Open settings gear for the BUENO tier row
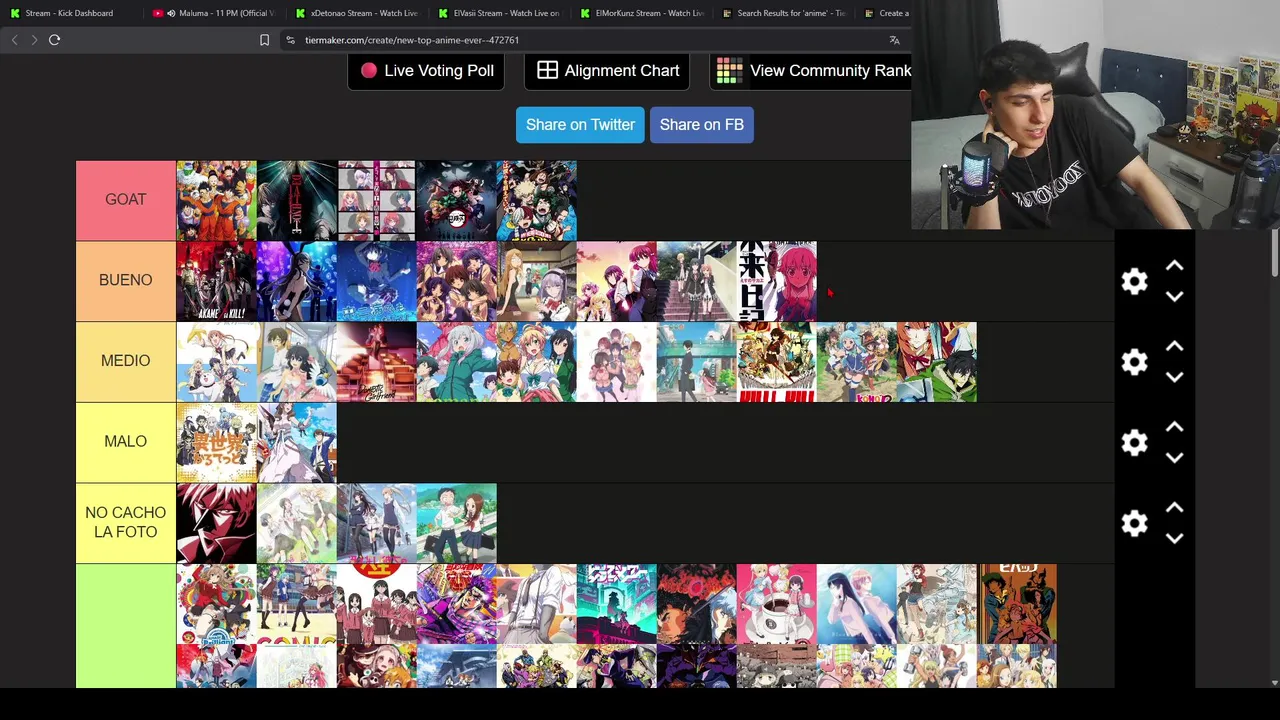1280x720 pixels. pos(1134,281)
